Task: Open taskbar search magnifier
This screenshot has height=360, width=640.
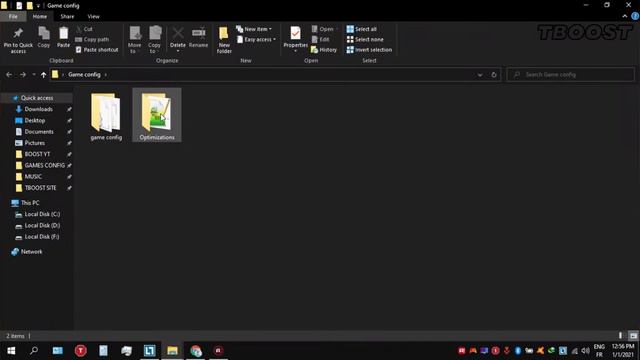Action: 34,351
